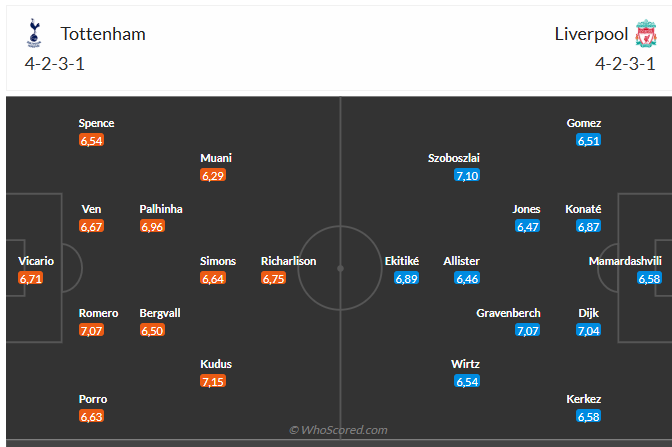Select Romero's 7,07 rating badge
The width and height of the screenshot is (672, 447).
coord(91,330)
